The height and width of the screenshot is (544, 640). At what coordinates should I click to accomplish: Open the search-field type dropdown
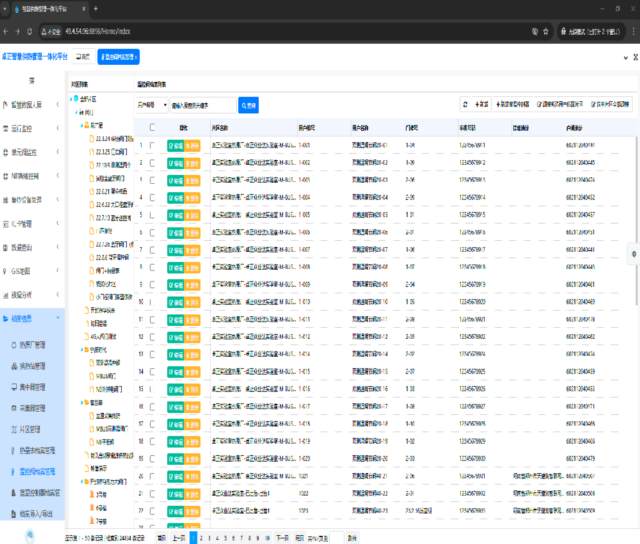(x=152, y=105)
